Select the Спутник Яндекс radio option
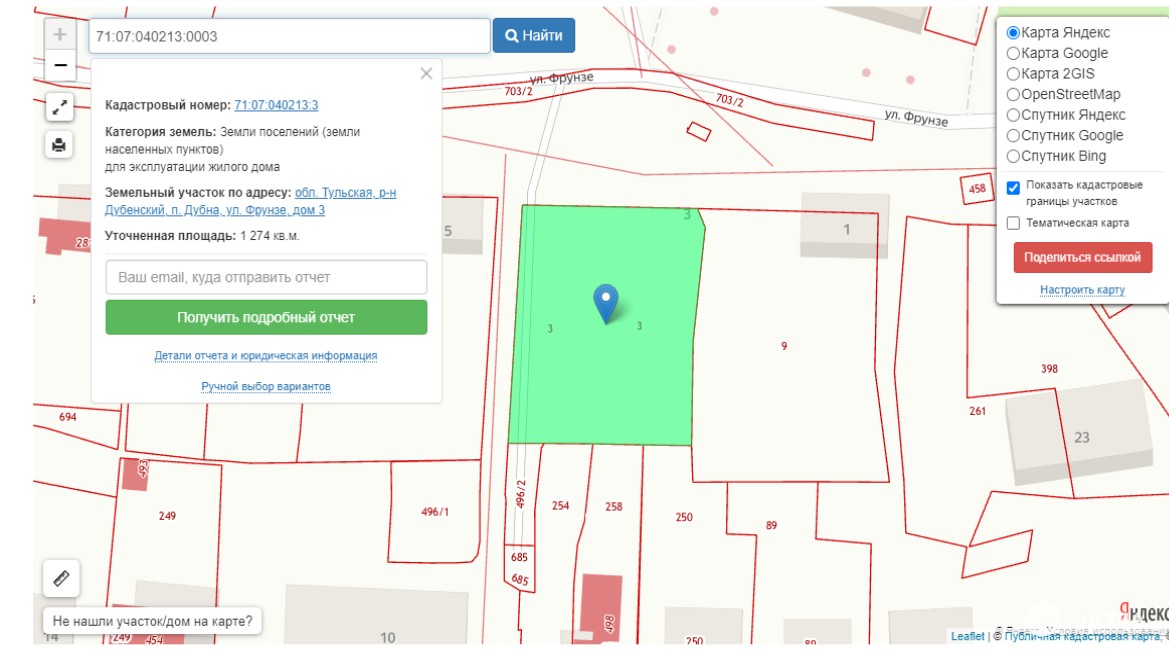This screenshot has height=650, width=1169. [1013, 115]
